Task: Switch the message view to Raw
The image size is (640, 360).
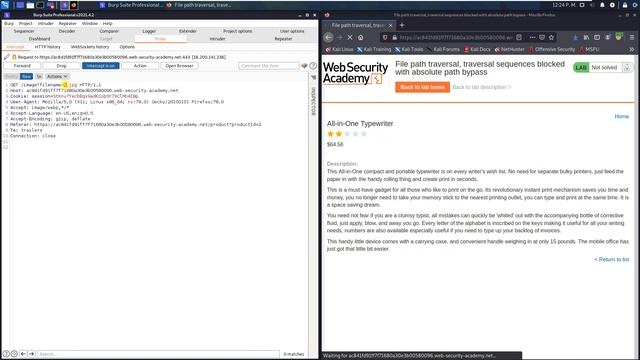Action: point(26,76)
